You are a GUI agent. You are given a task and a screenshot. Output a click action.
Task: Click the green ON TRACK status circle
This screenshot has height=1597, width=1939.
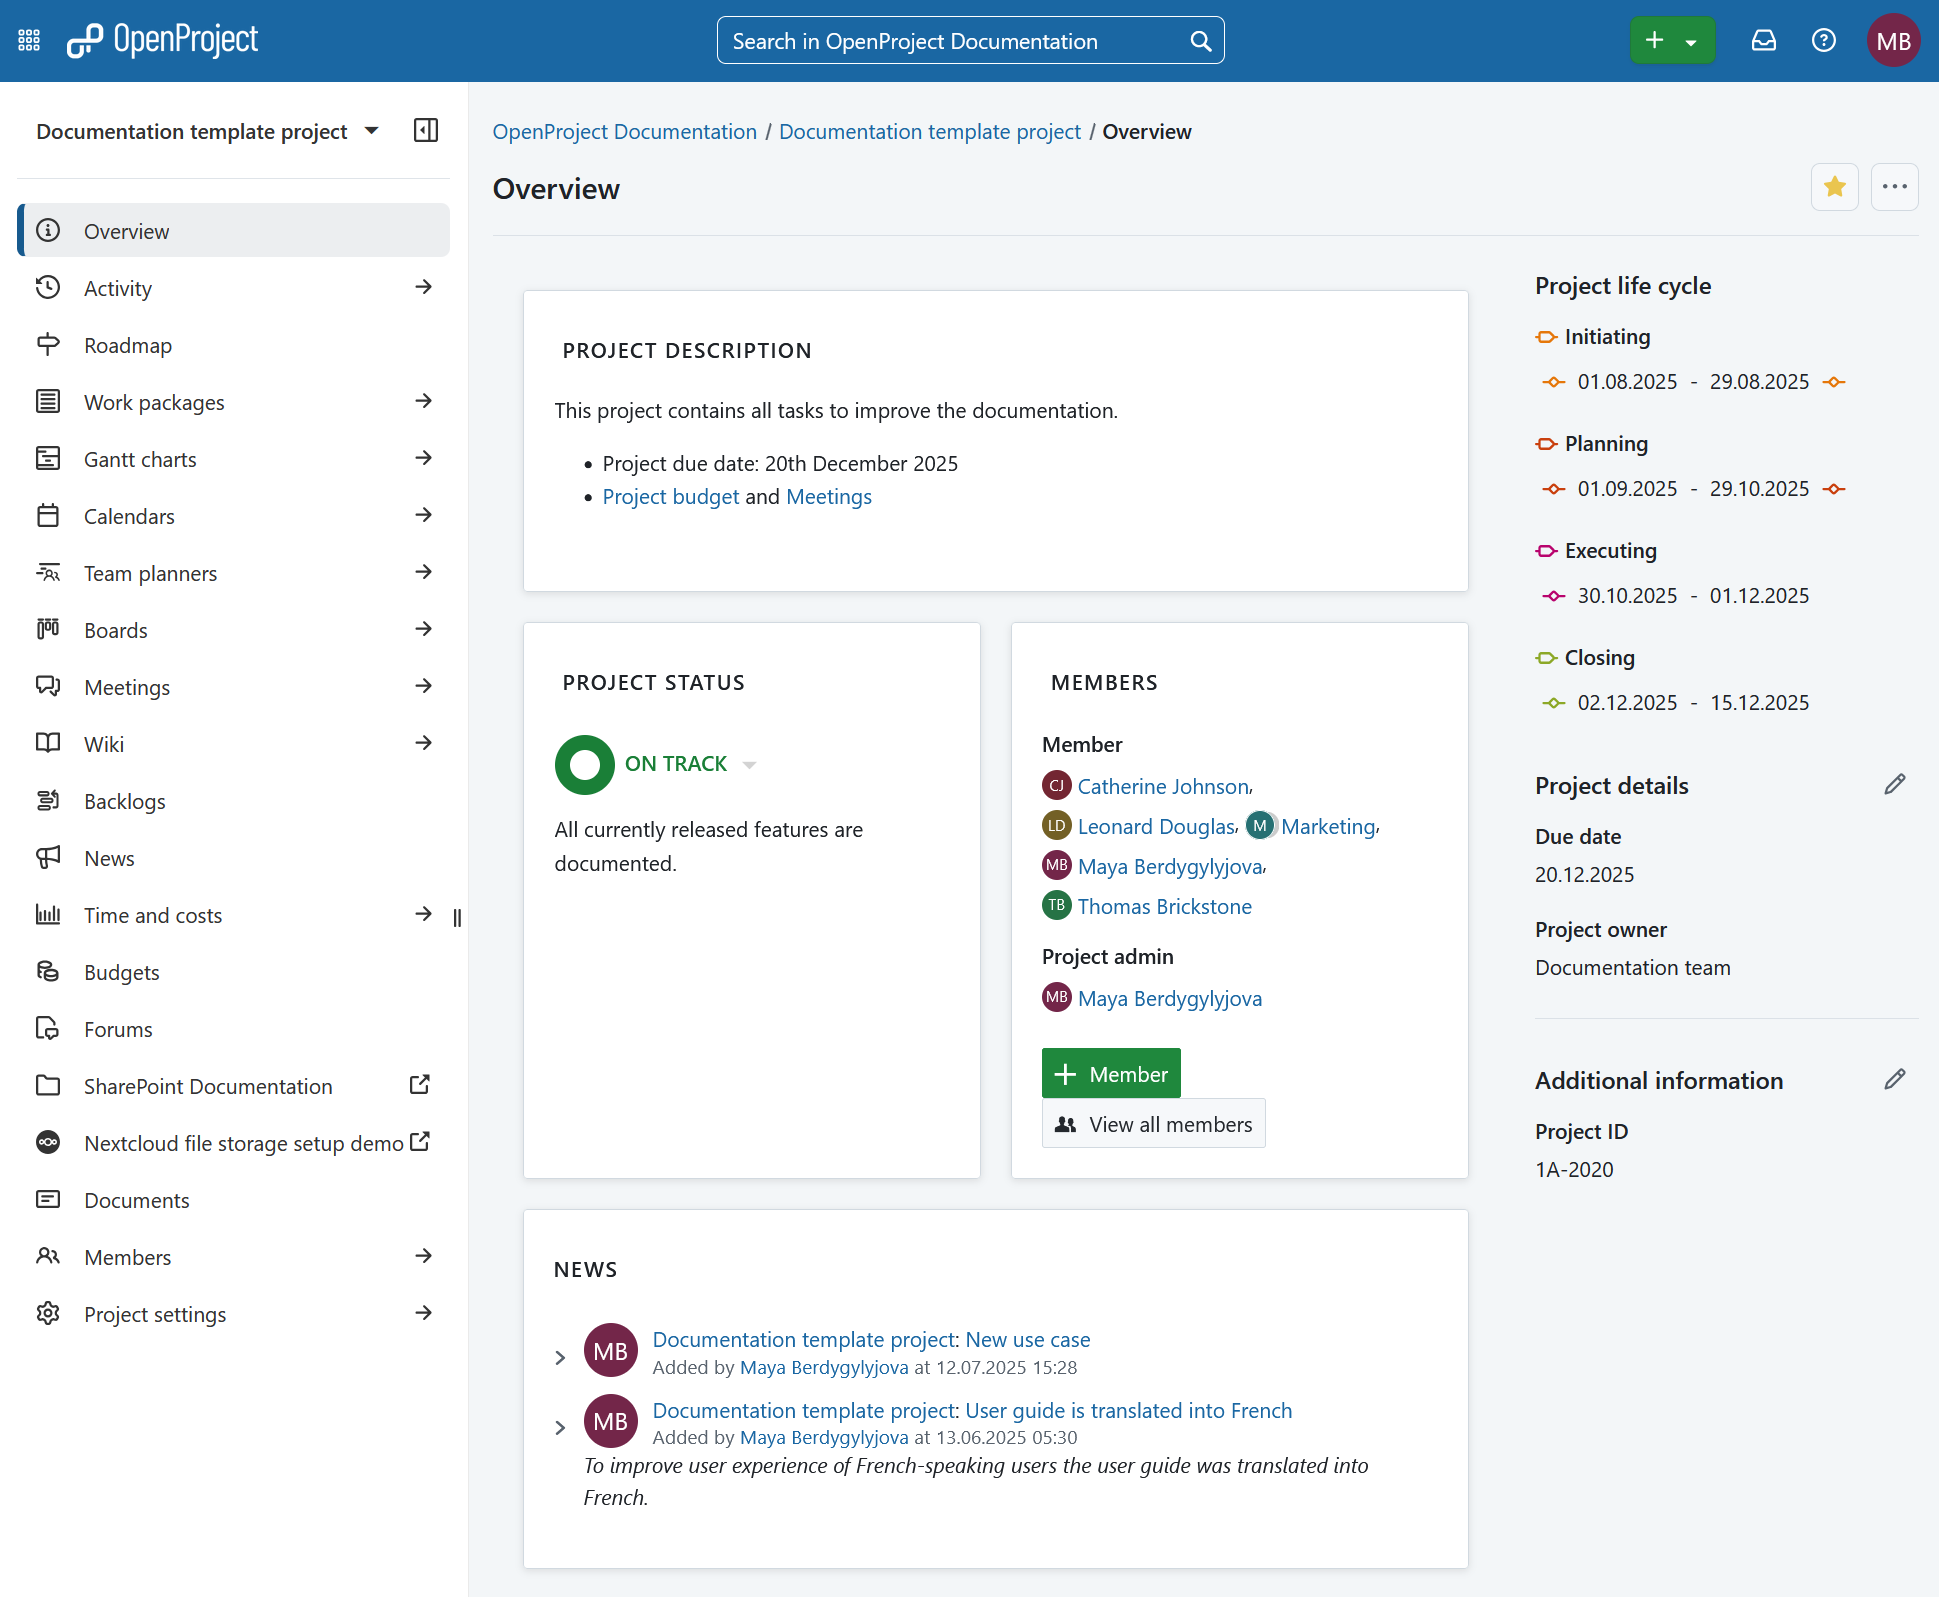point(585,765)
